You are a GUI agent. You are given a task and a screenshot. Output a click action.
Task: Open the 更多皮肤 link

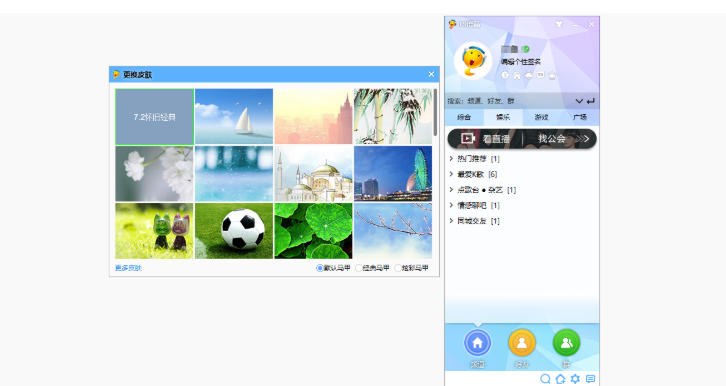pyautogui.click(x=128, y=268)
